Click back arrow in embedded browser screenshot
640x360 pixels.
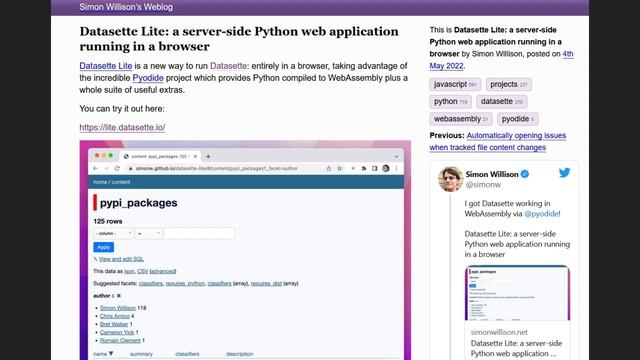(96, 168)
